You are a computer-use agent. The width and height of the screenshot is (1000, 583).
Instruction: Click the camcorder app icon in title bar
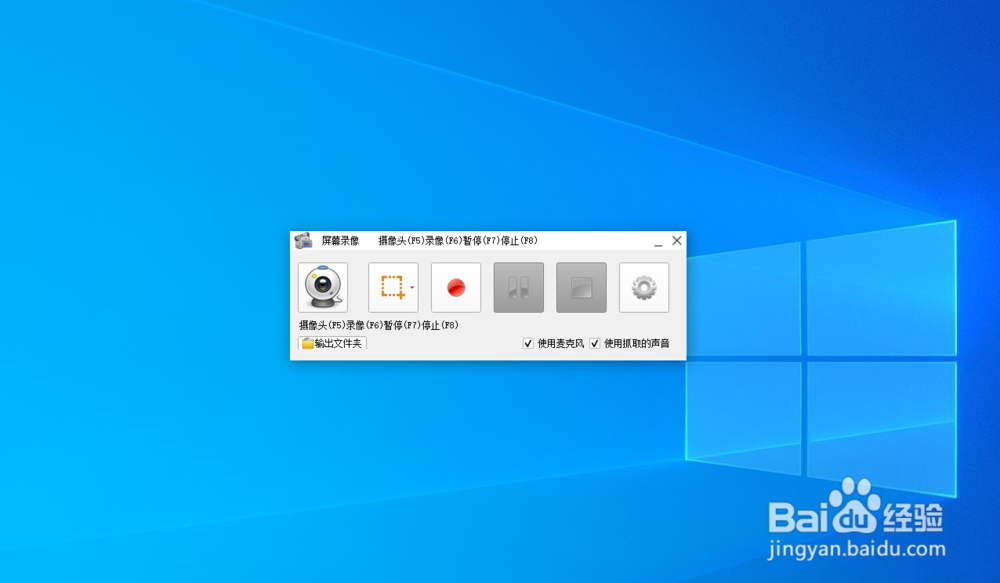[x=303, y=241]
